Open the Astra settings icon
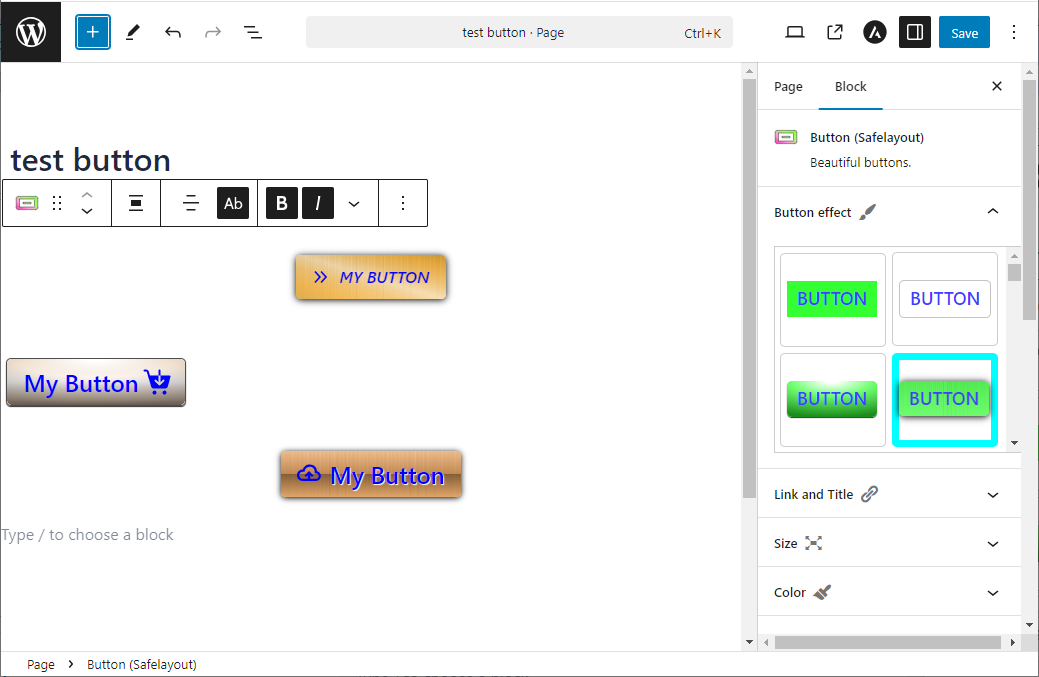Viewport: 1039px width, 677px height. [875, 32]
